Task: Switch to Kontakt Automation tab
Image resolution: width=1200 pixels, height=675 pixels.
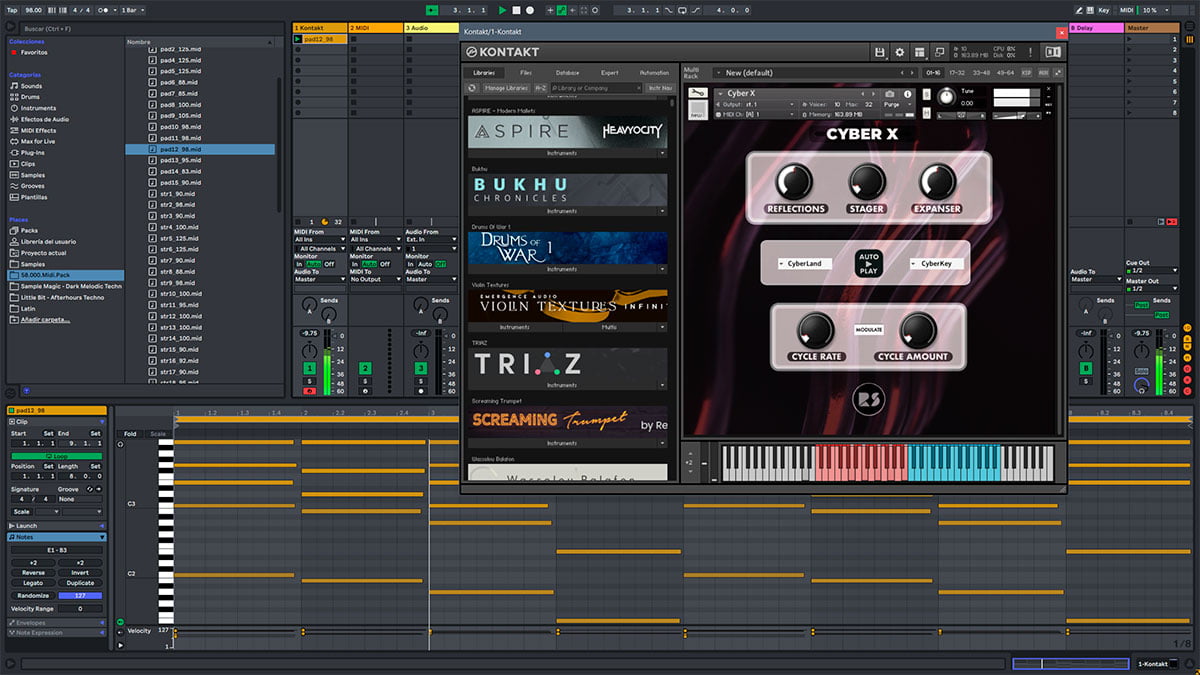Action: [x=654, y=73]
